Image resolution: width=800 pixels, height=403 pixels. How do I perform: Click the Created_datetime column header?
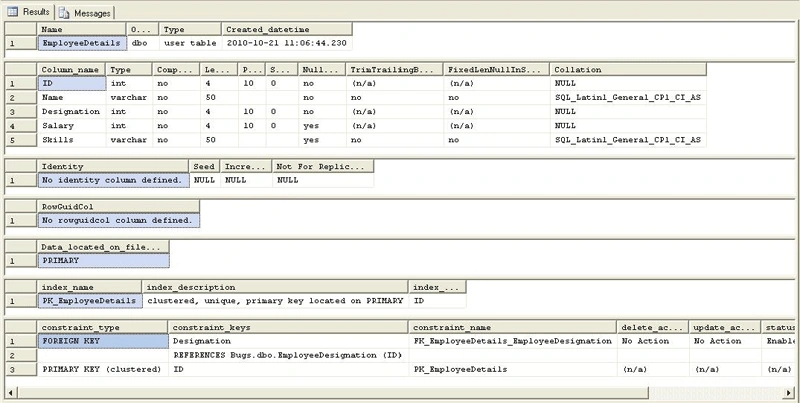287,30
